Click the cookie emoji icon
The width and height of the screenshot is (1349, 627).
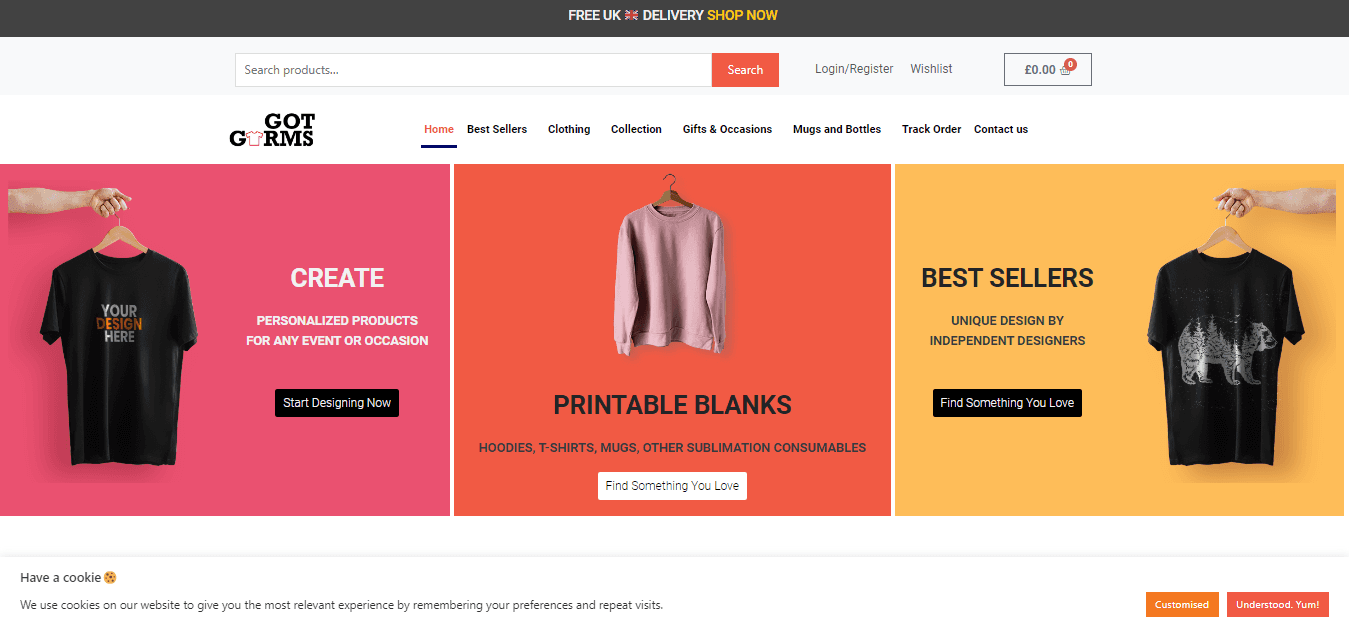pyautogui.click(x=111, y=578)
